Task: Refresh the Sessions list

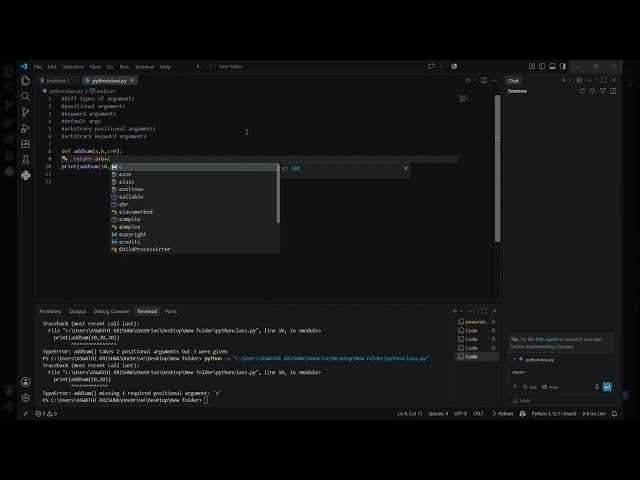Action: pyautogui.click(x=582, y=91)
